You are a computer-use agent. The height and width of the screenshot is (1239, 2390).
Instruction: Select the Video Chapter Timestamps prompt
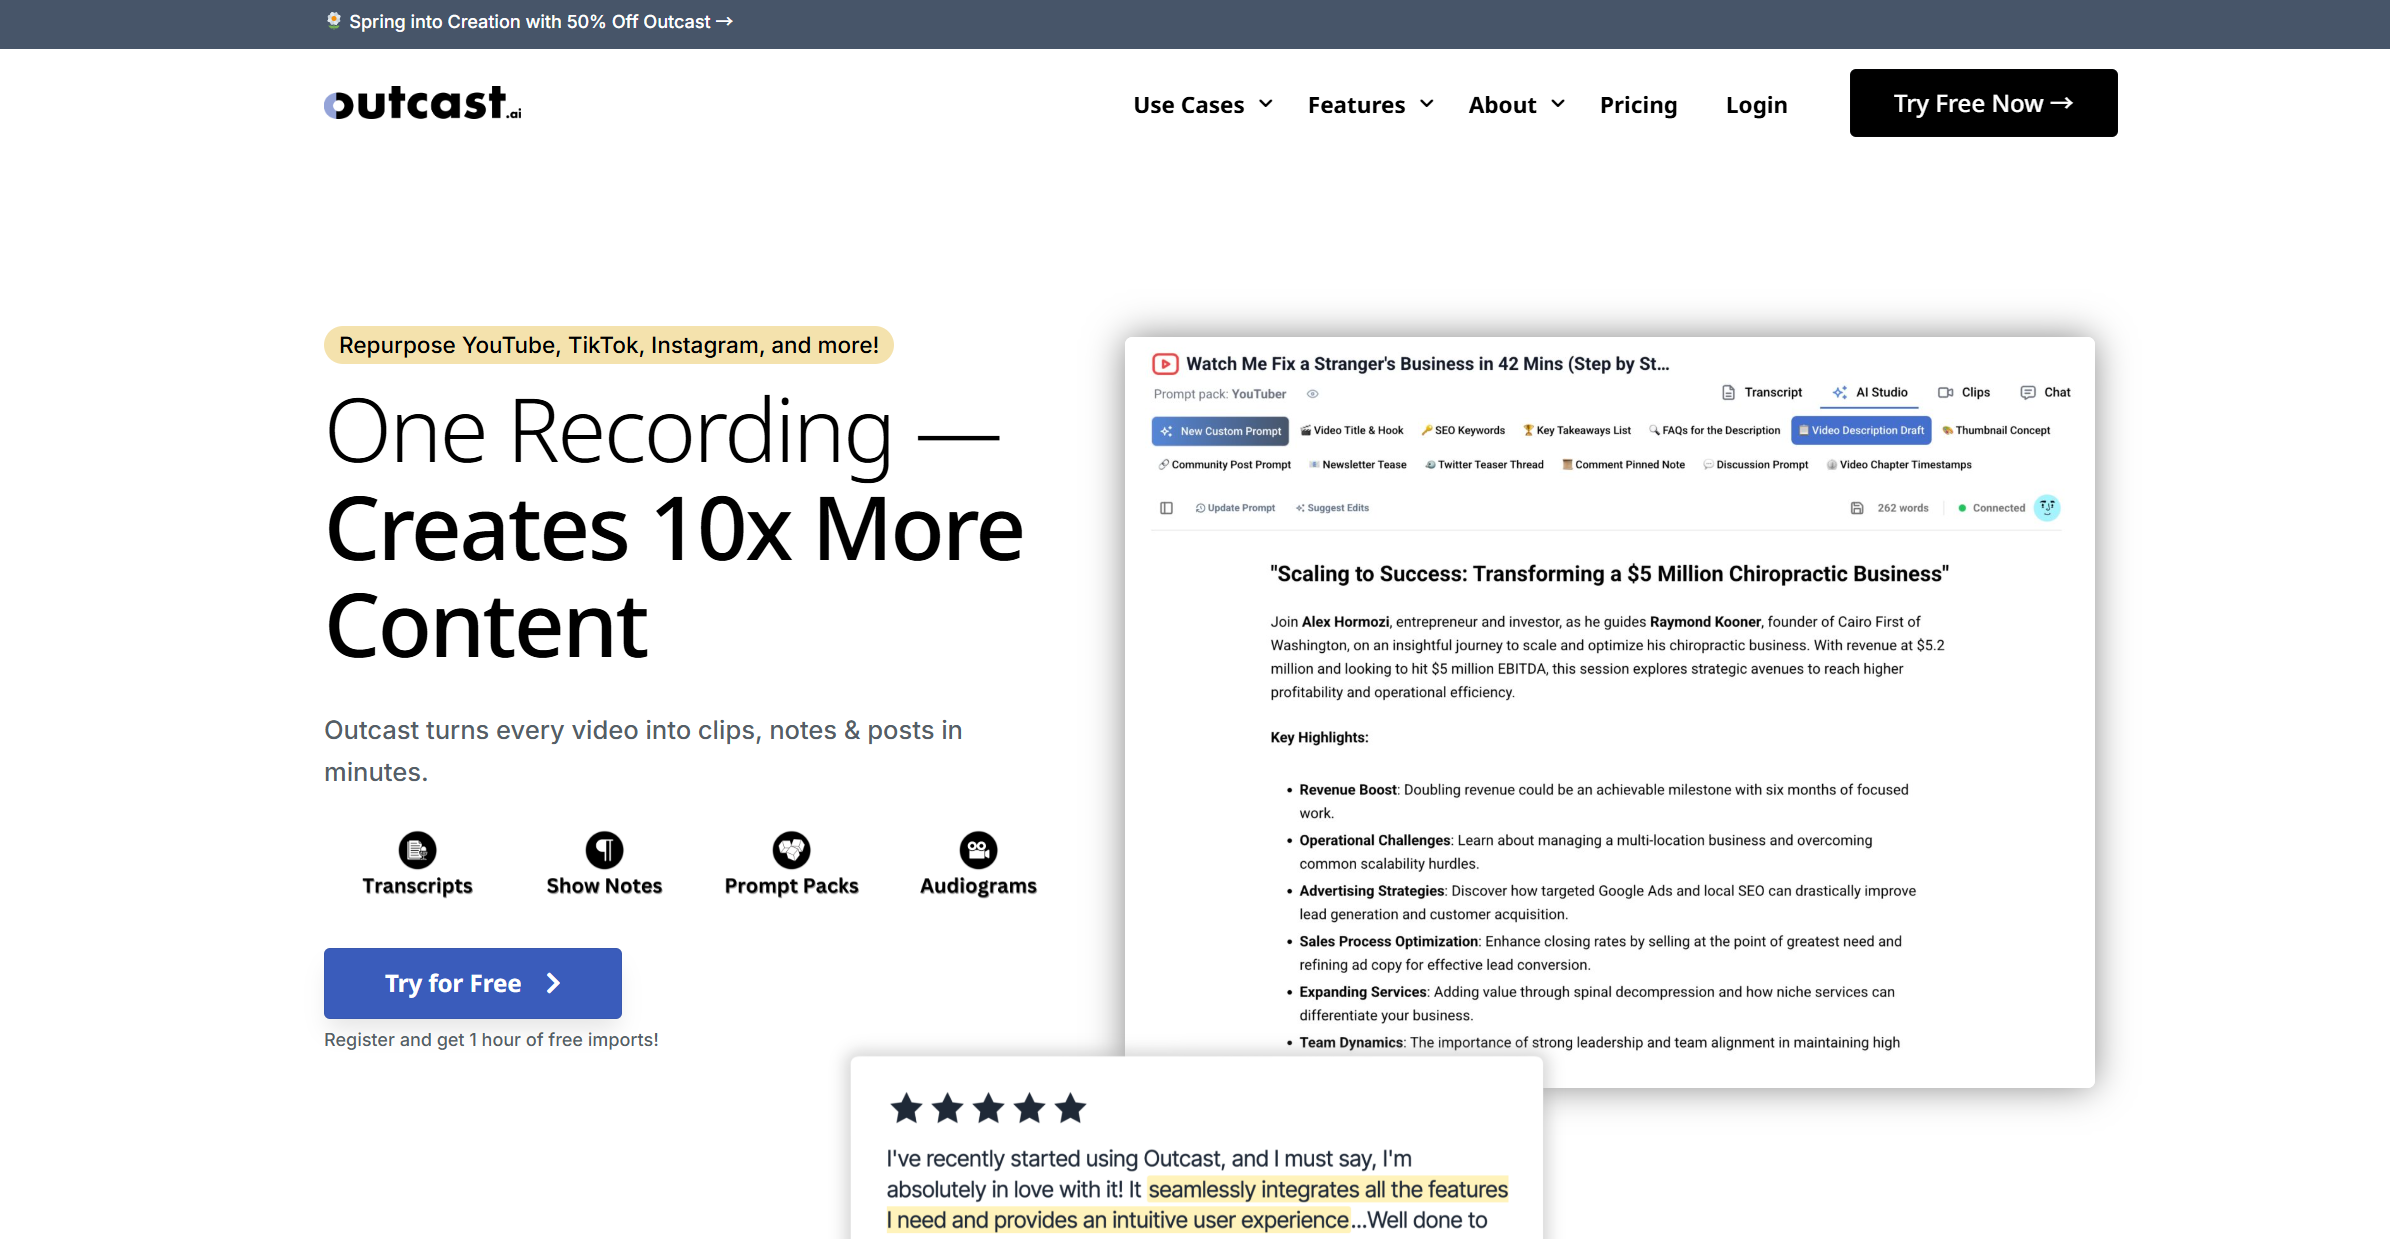pyautogui.click(x=1899, y=465)
